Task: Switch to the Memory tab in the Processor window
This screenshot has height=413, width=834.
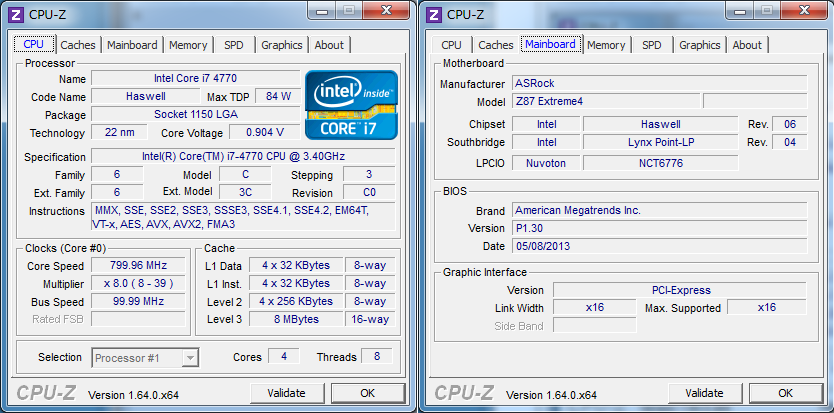Action: pyautogui.click(x=188, y=45)
